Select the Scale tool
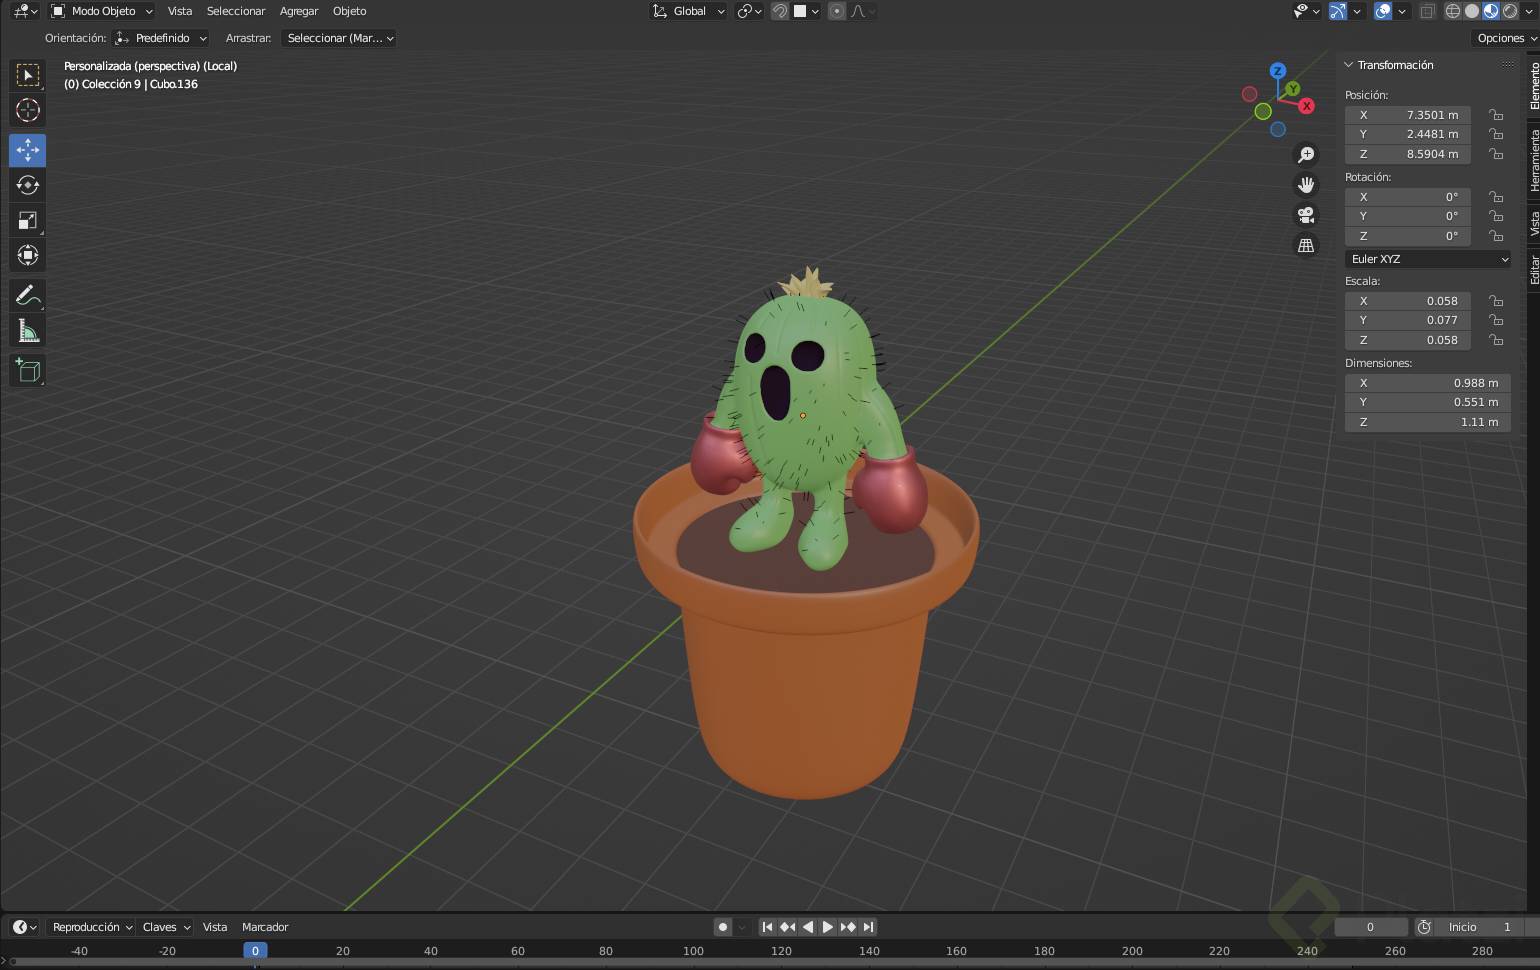The height and width of the screenshot is (970, 1540). click(x=27, y=220)
